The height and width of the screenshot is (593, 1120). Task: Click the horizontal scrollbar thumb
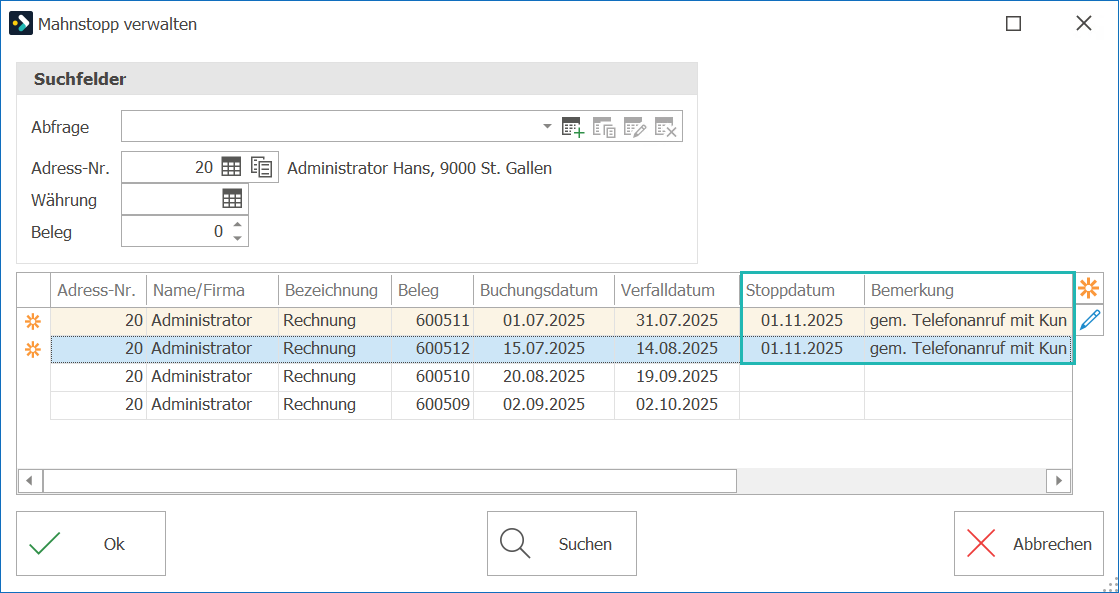(389, 481)
